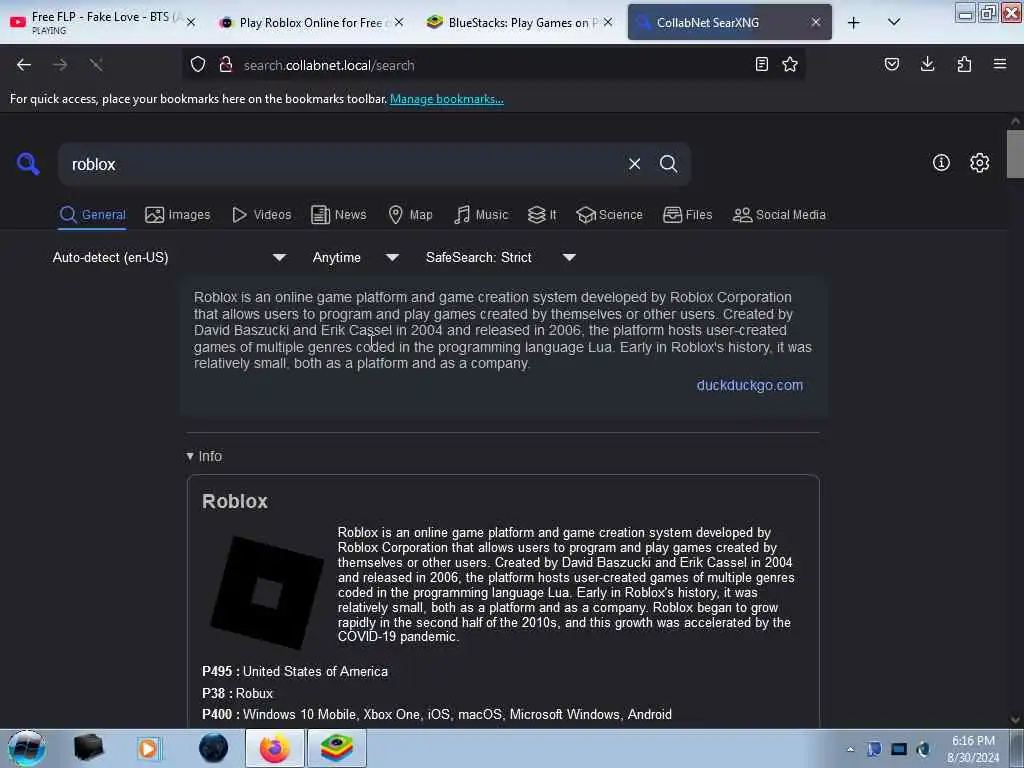
Task: Click the site security padlock icon
Action: click(226, 65)
